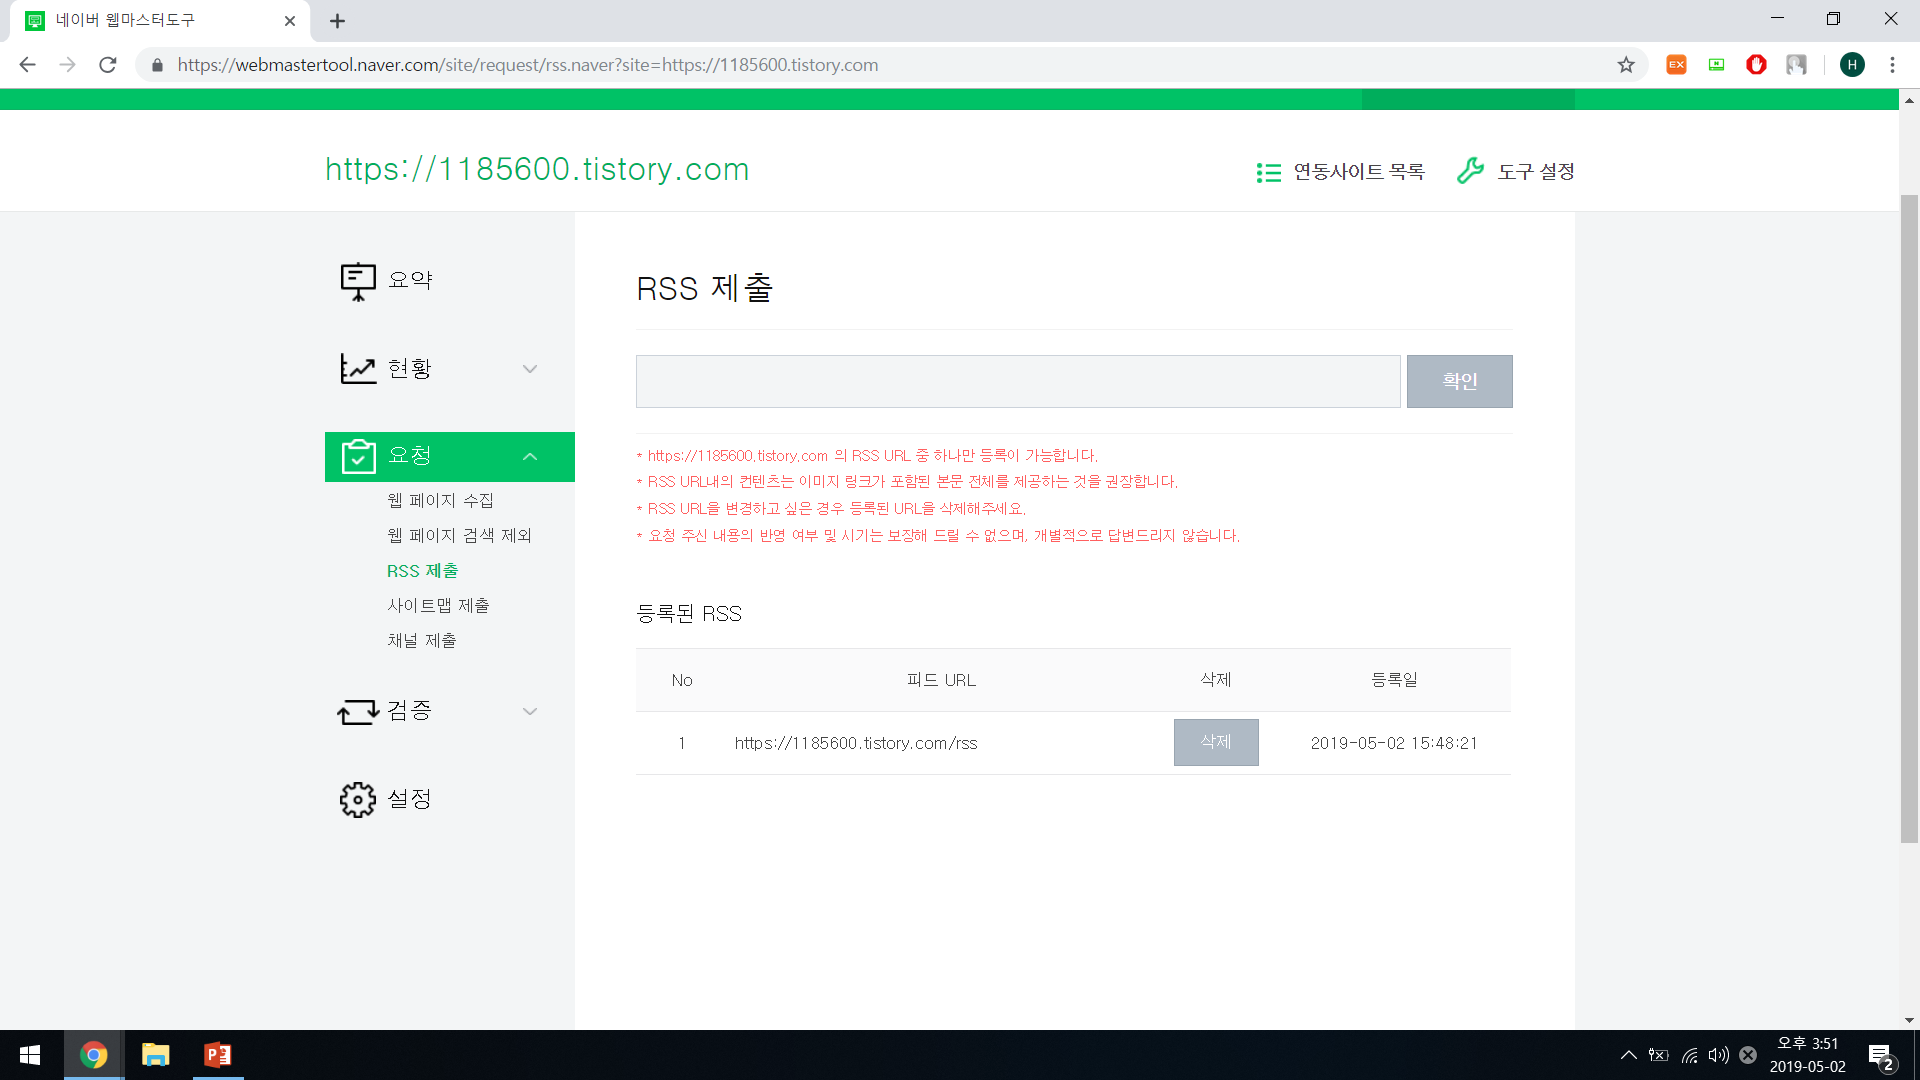1920x1080 pixels.
Task: Click the 피드 URL column header
Action: (x=941, y=680)
